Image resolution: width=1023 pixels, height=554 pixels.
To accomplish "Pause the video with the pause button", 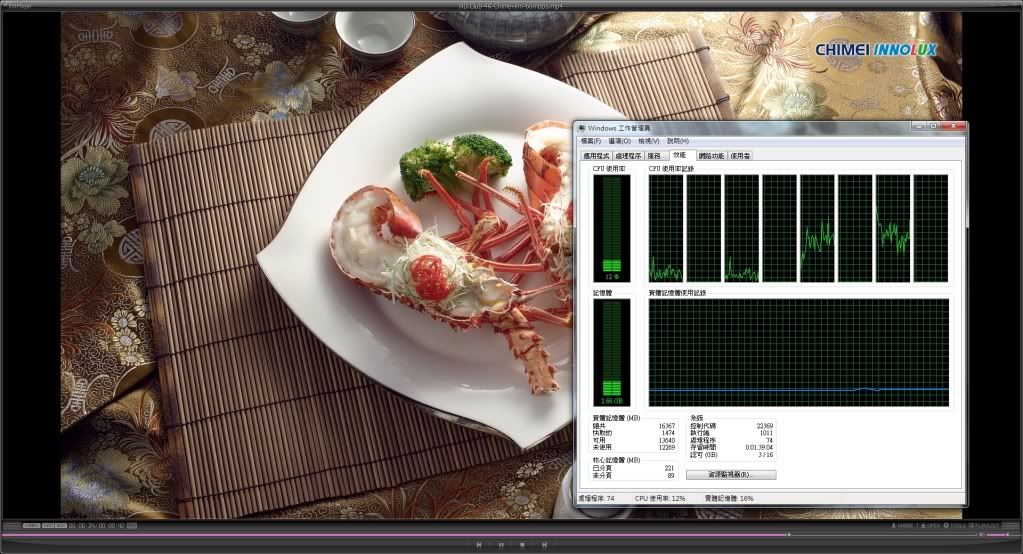I will (500, 545).
